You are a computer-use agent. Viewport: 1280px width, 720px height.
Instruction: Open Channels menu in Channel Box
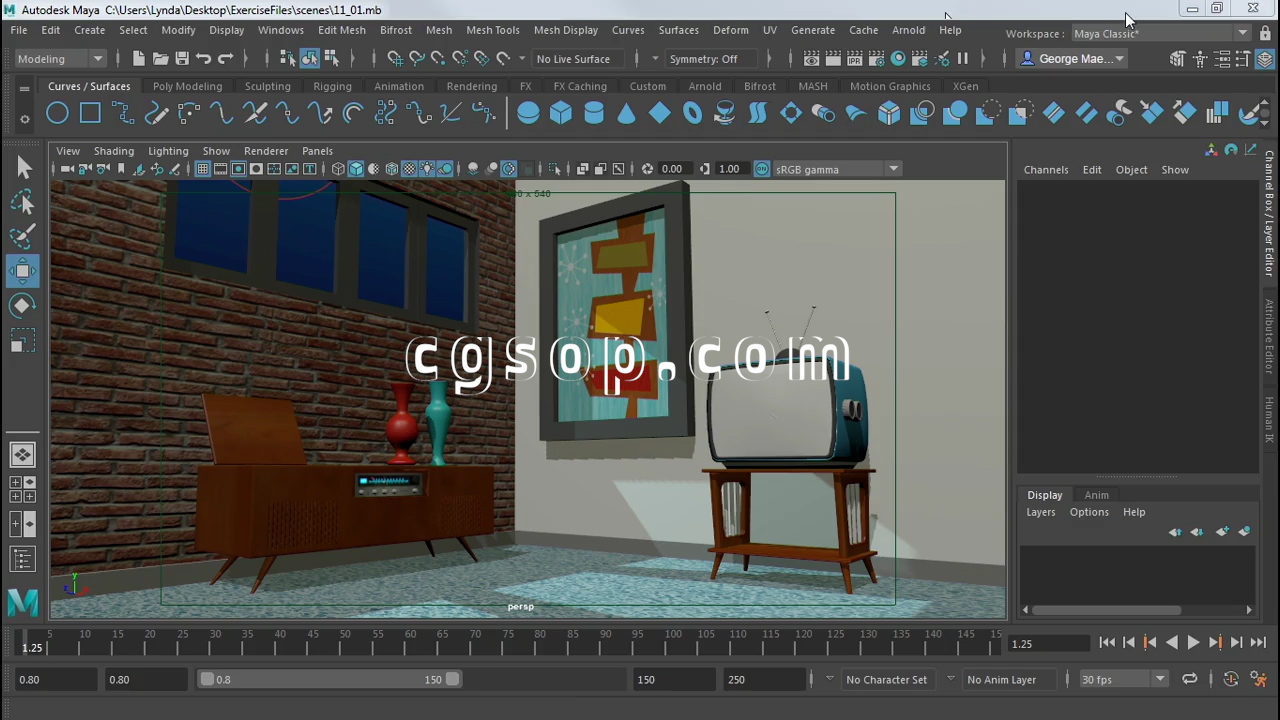pos(1046,170)
